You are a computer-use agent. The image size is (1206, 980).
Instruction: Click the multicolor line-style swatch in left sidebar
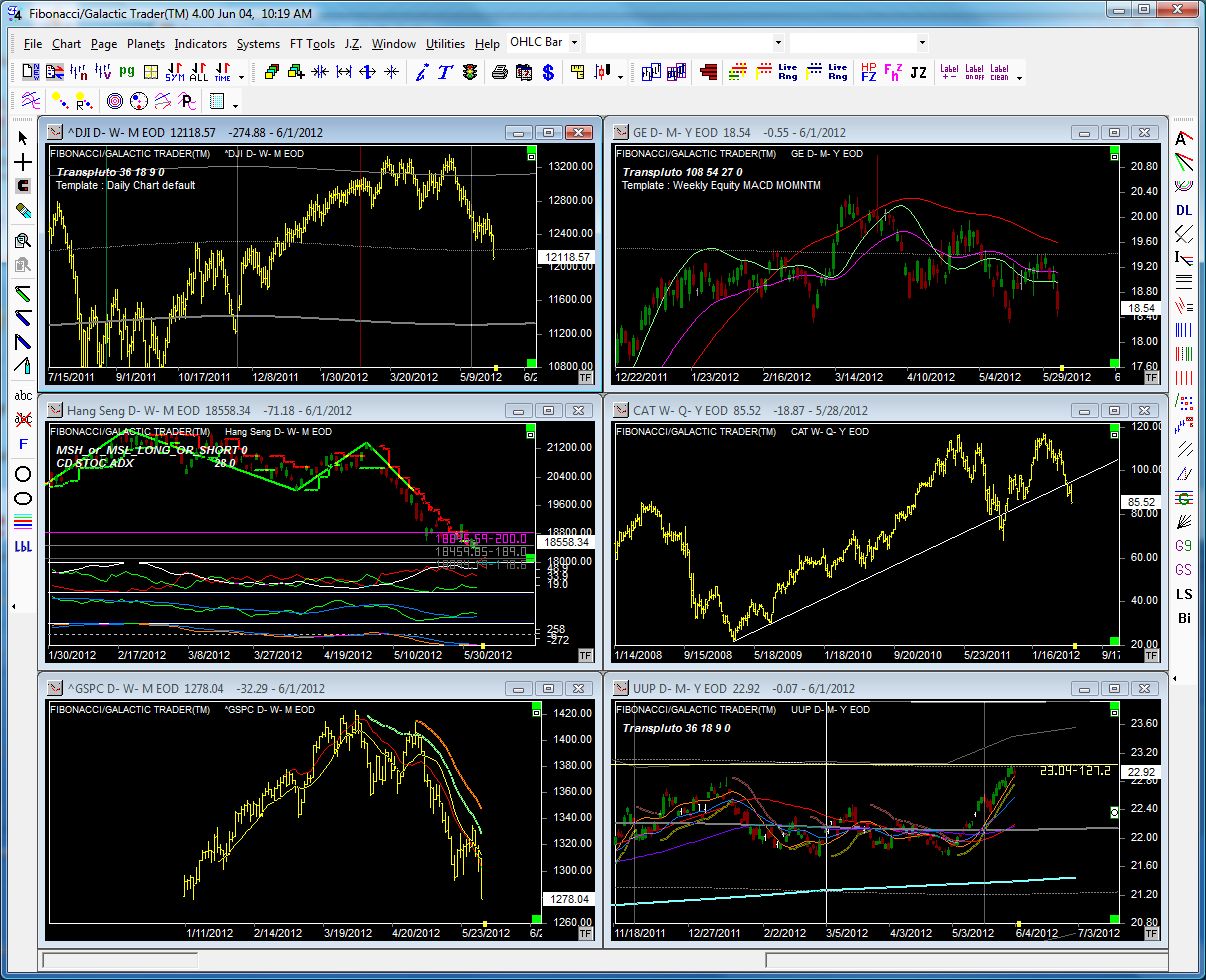pyautogui.click(x=22, y=520)
